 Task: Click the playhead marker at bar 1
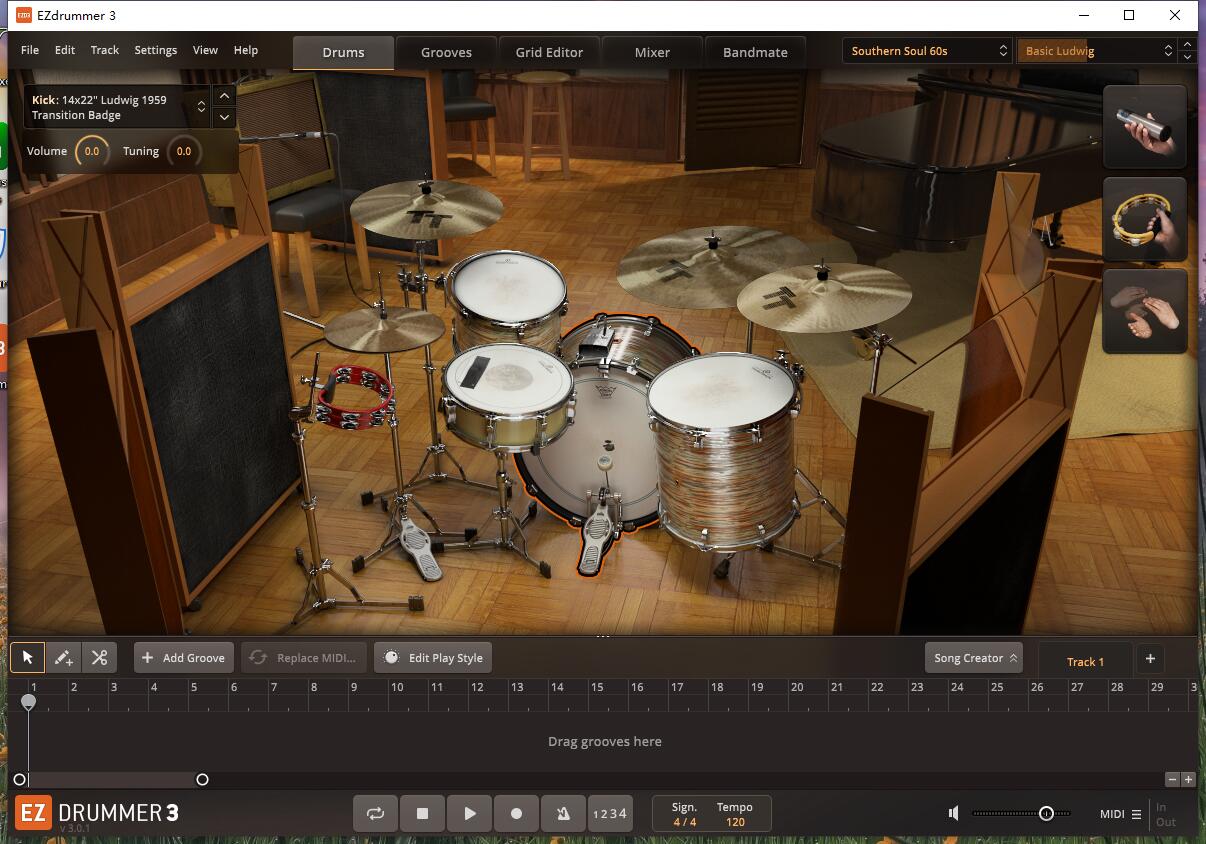point(28,702)
